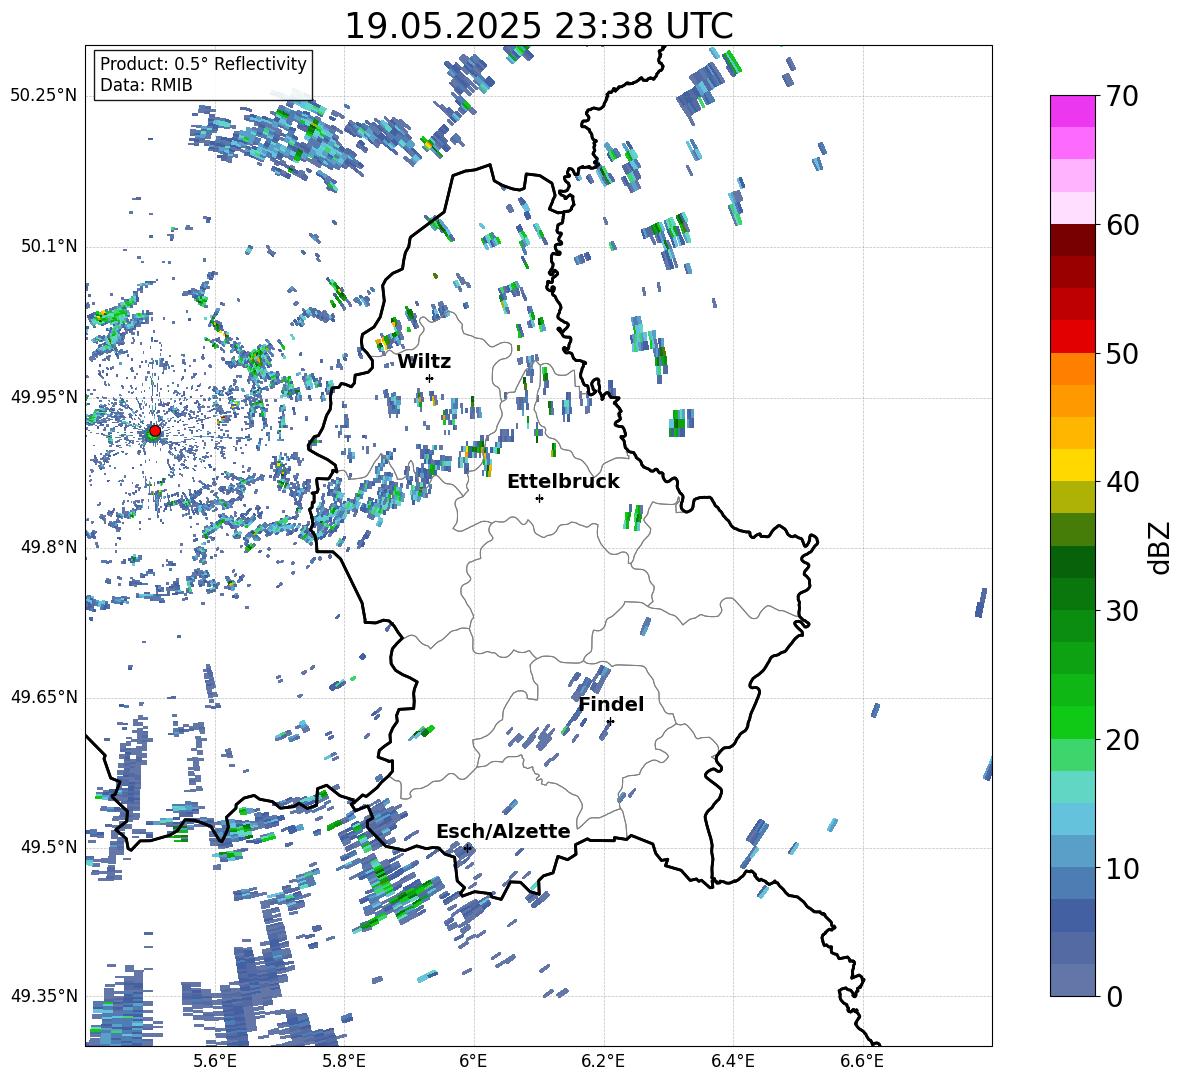
Task: Click the 'Product: 0.5° Reflectivity' text
Action: 203,63
